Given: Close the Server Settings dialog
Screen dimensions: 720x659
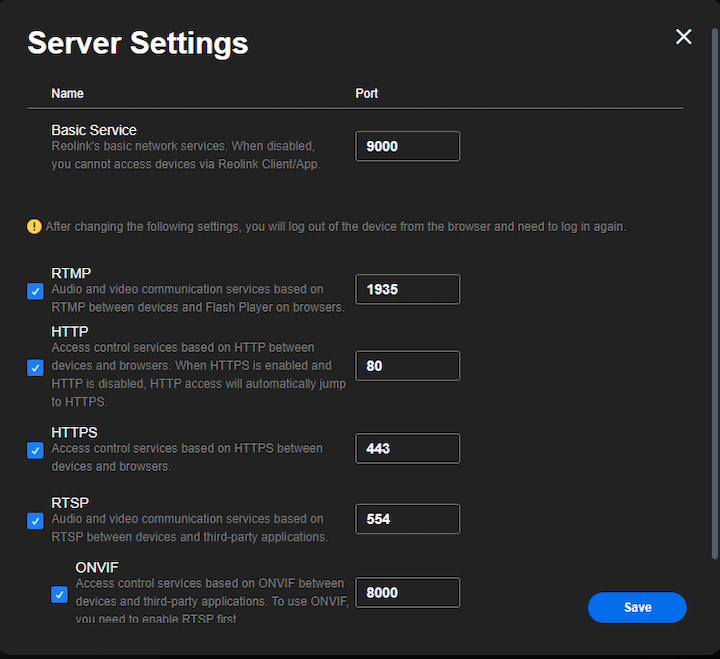Looking at the screenshot, I should click(683, 37).
